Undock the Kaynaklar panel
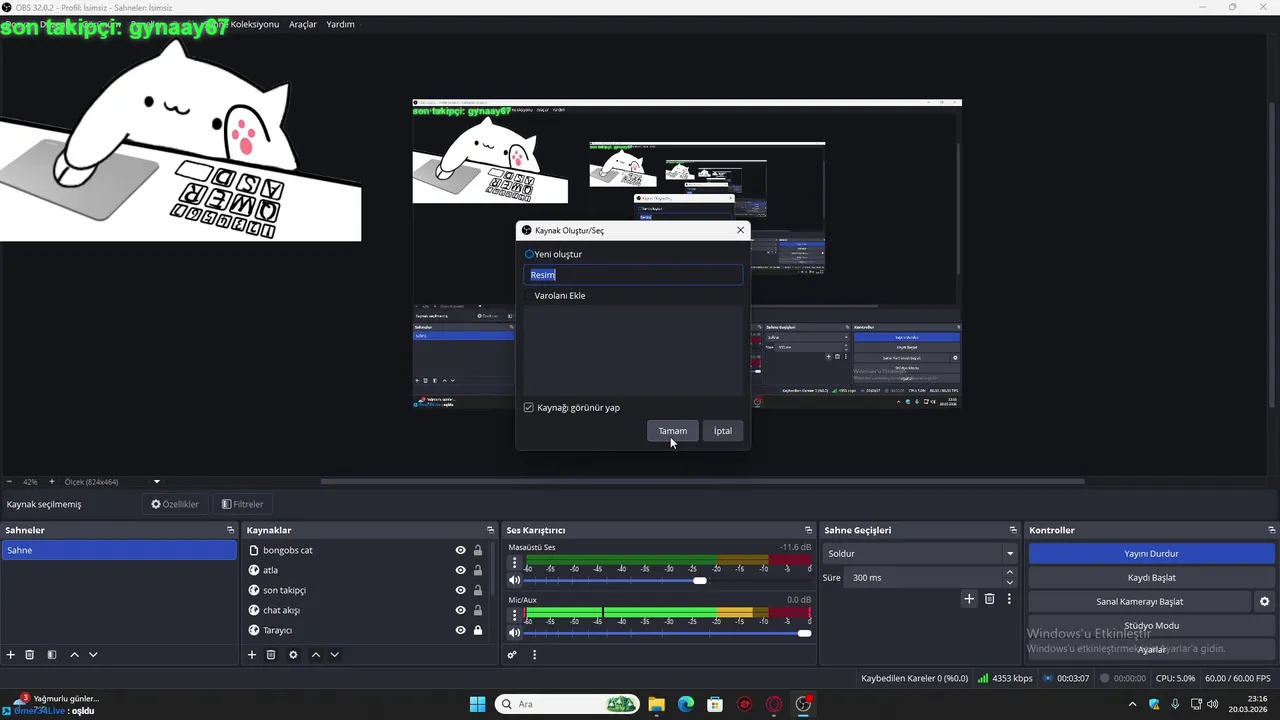The image size is (1280, 720). (x=490, y=530)
